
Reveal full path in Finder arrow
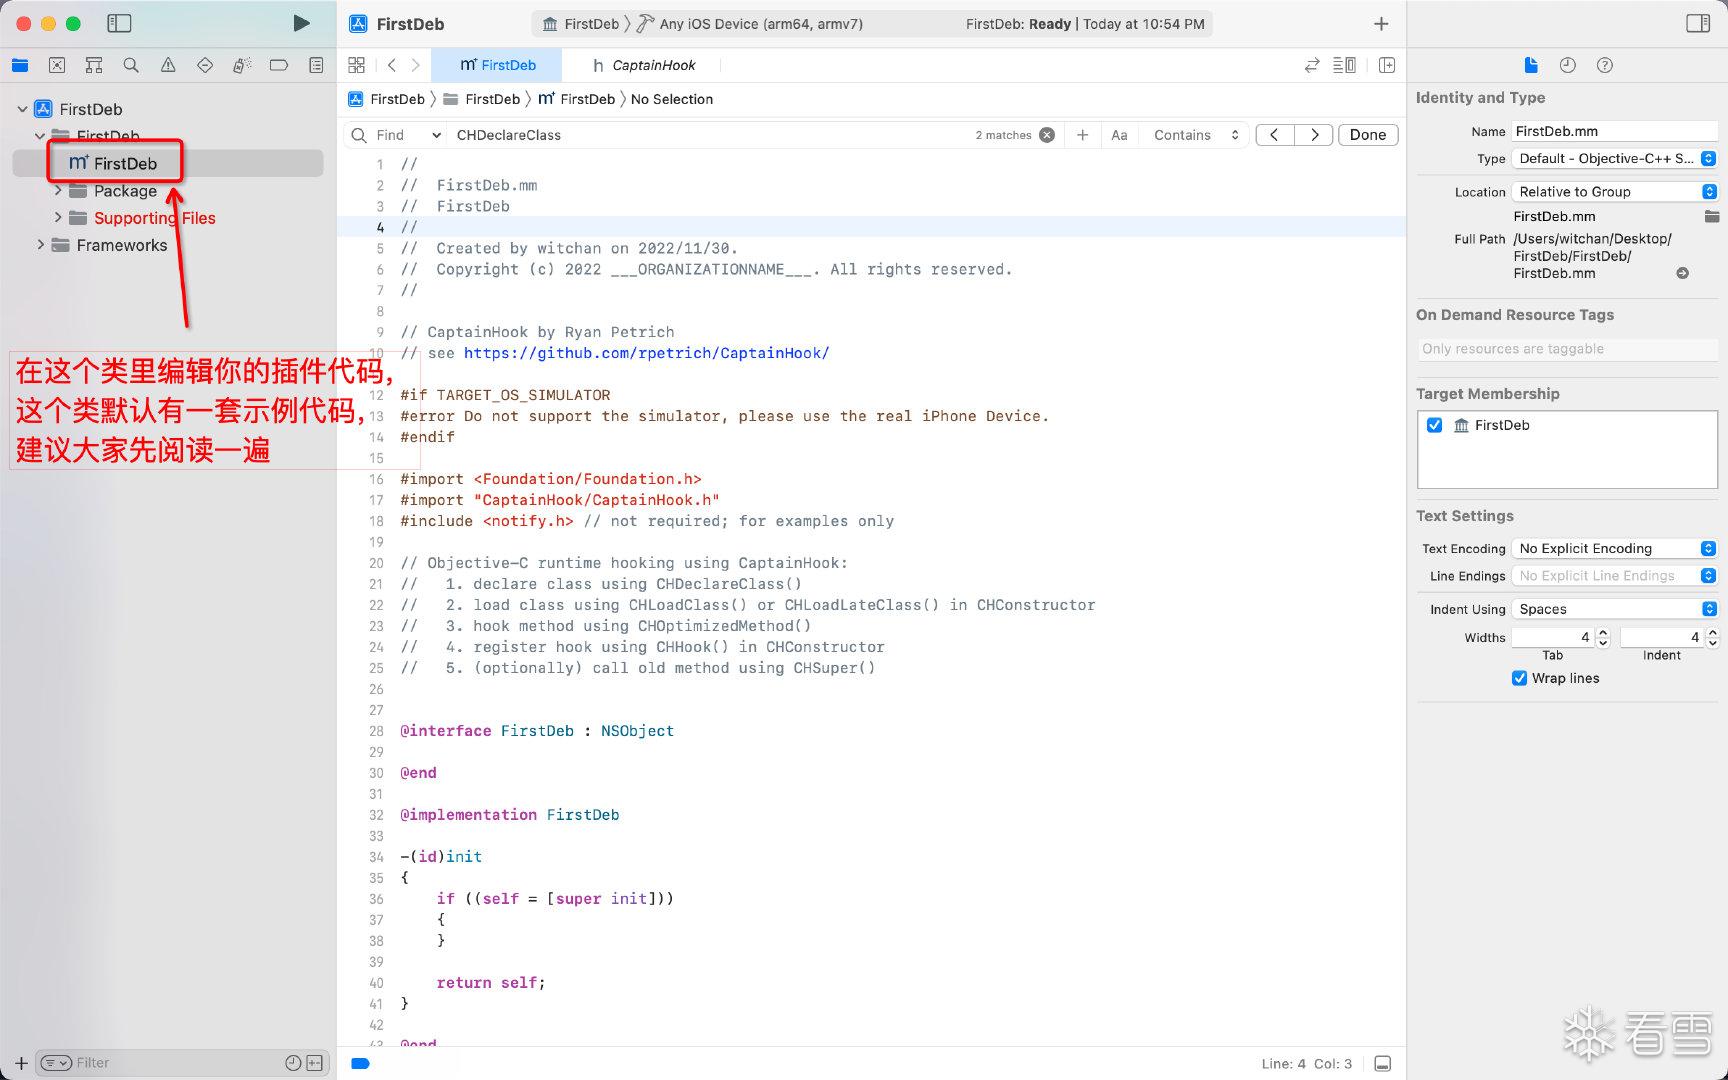point(1683,273)
